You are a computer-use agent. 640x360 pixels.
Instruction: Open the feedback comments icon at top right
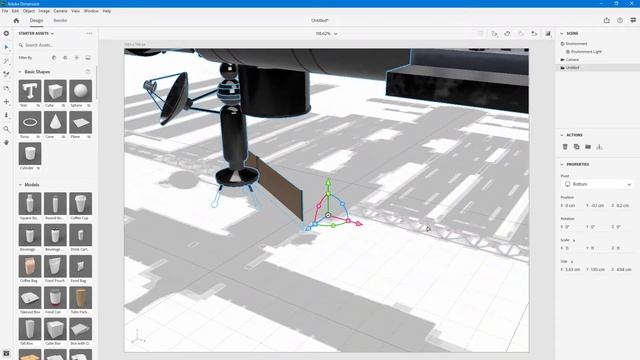633,20
